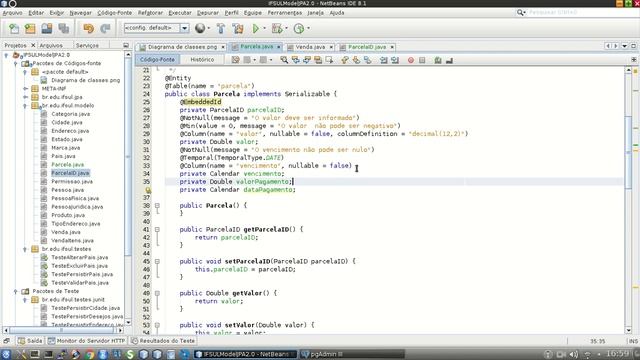640x360 pixels.
Task: Open the Saída output tab
Action: [x=30, y=341]
